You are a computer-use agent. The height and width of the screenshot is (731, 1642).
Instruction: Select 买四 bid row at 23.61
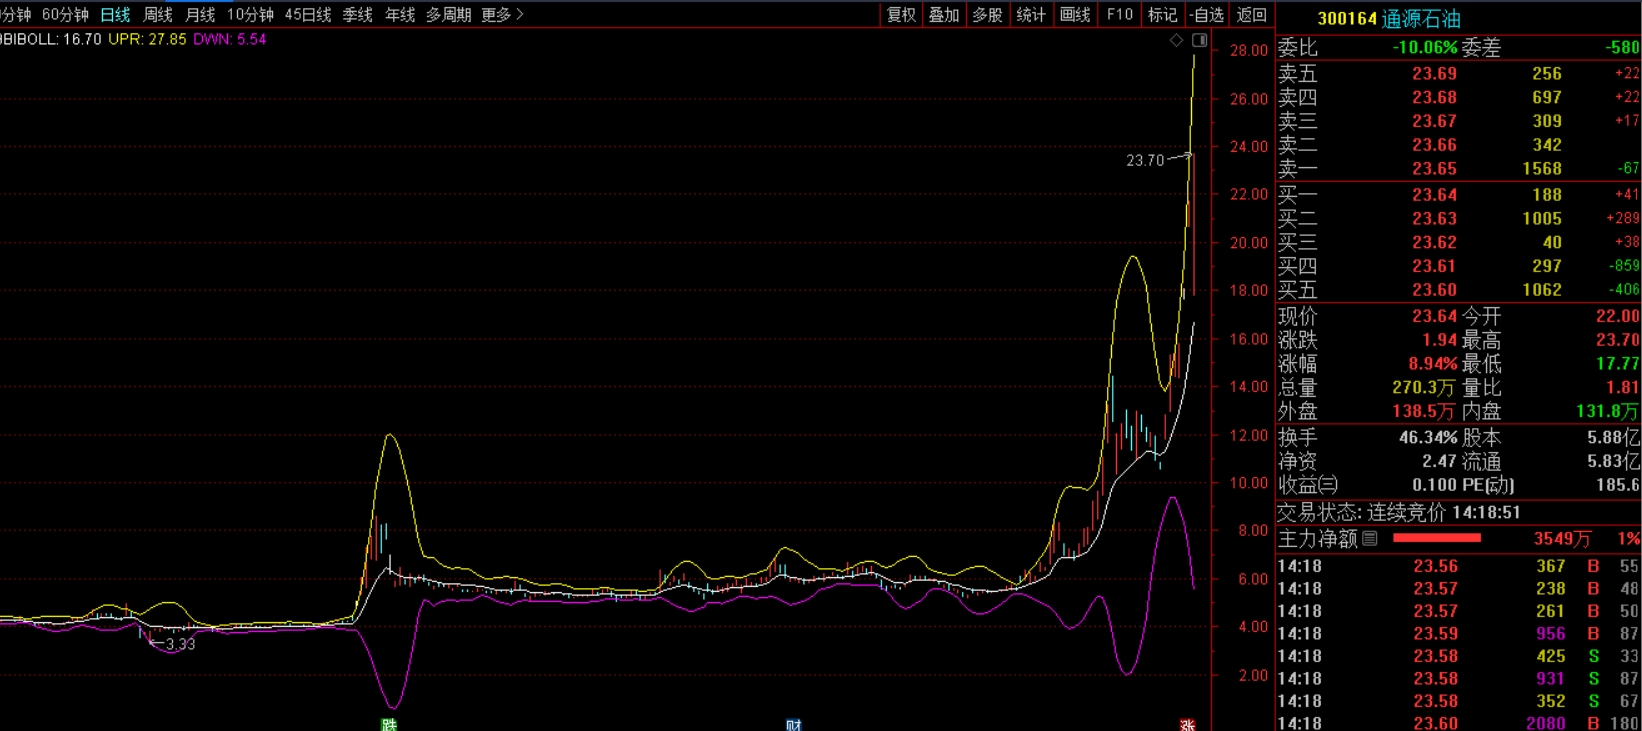(1458, 266)
